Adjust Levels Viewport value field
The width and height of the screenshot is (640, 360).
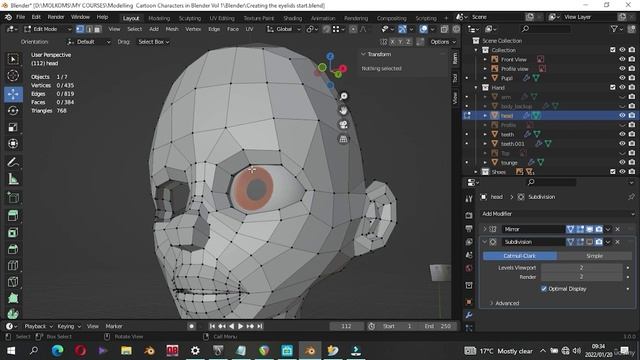coord(581,268)
